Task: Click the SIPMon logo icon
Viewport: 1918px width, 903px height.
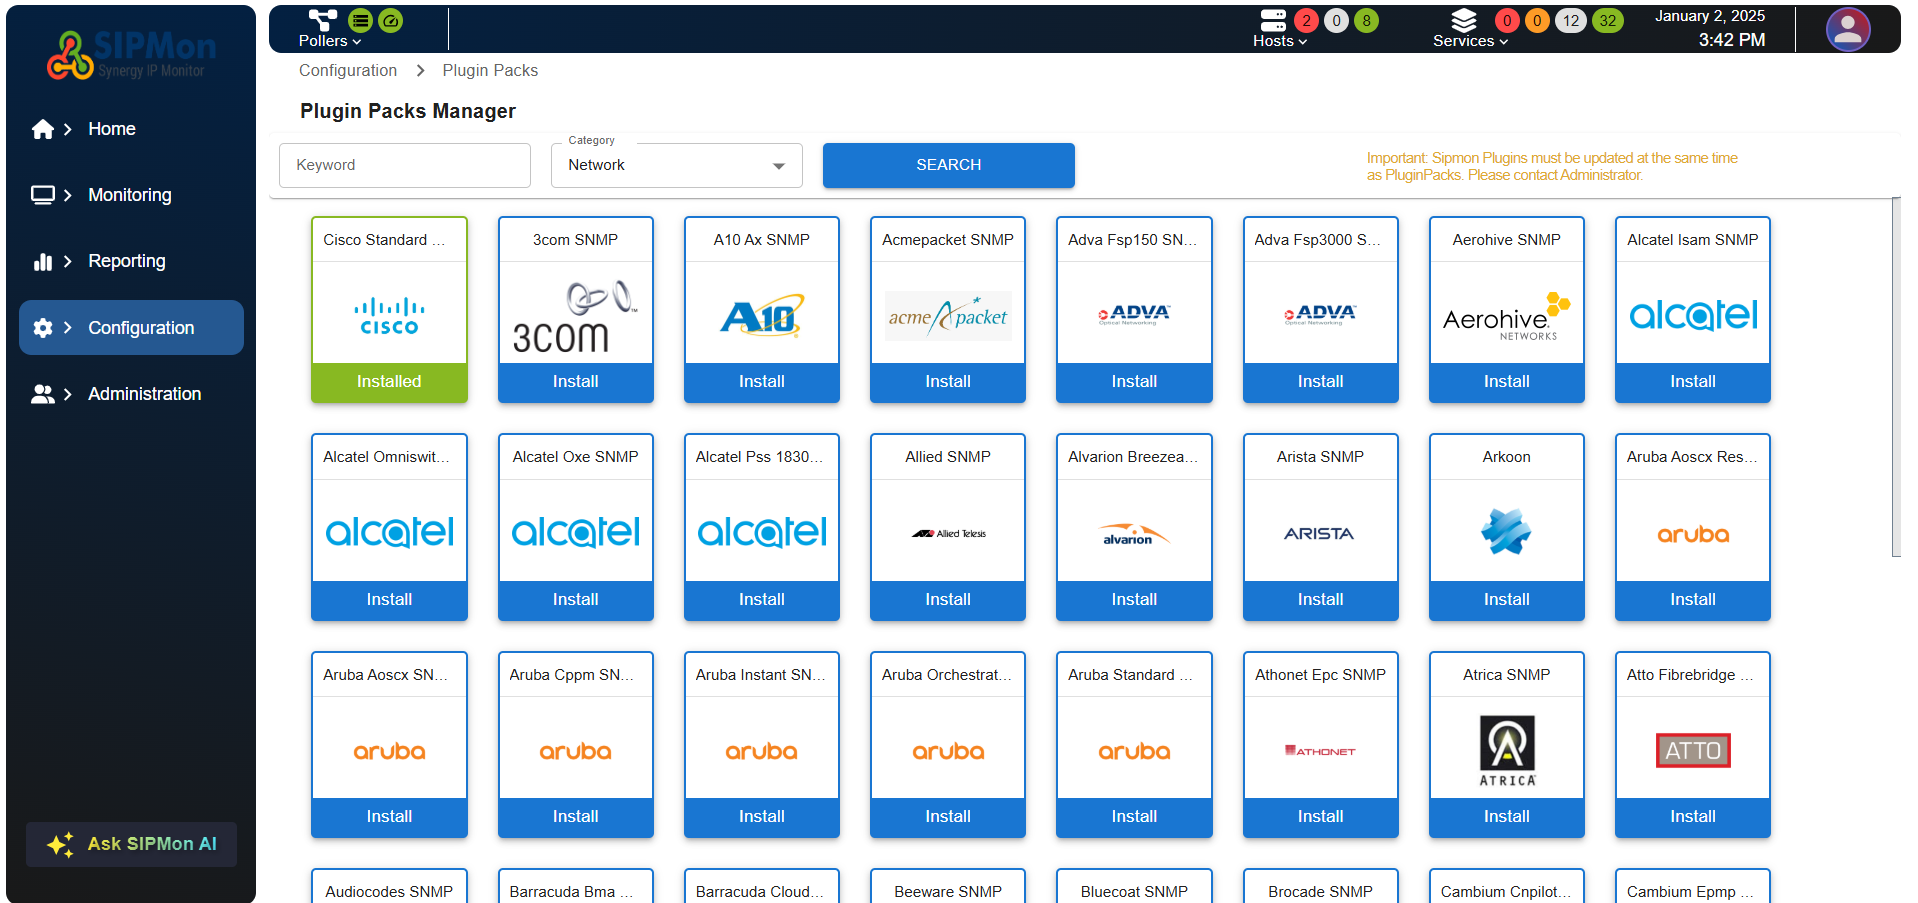Action: 70,55
